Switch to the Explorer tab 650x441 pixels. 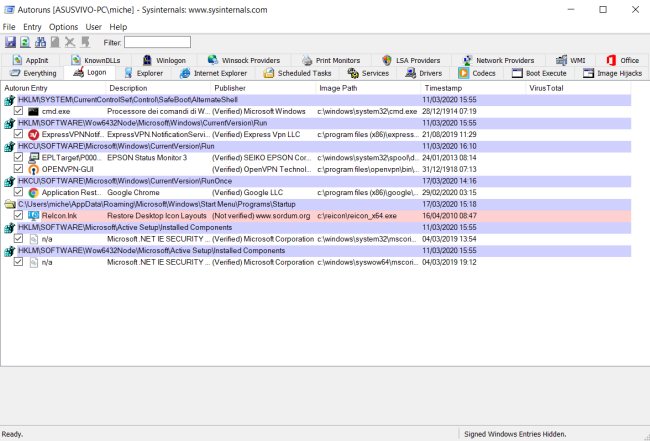(x=144, y=73)
